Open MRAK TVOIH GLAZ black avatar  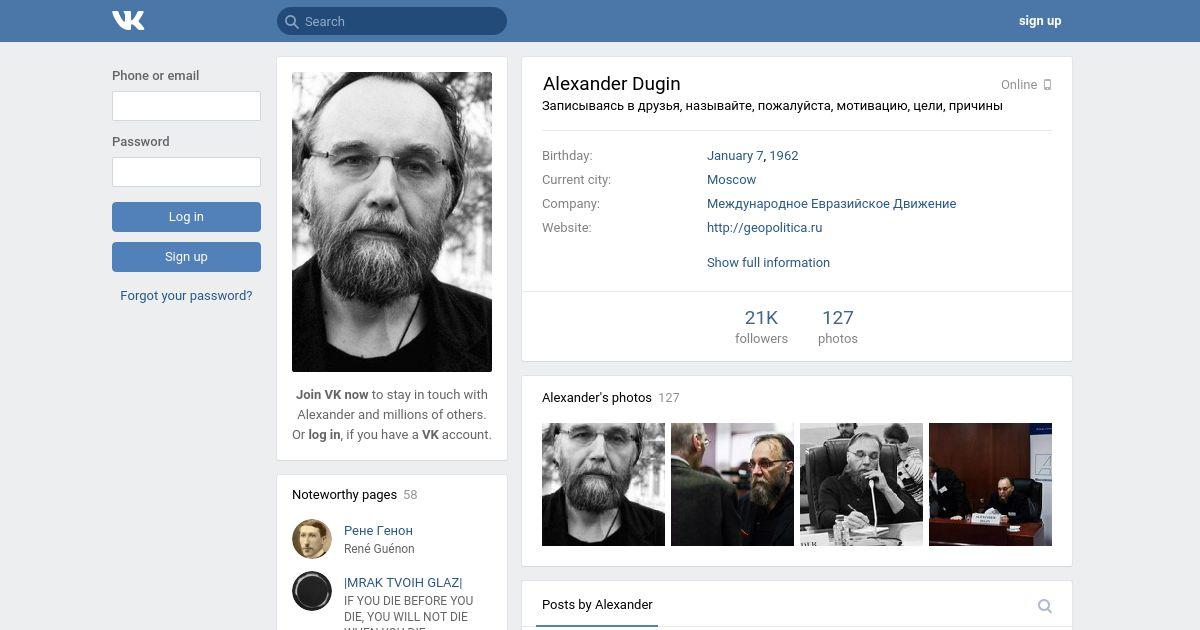pos(312,591)
